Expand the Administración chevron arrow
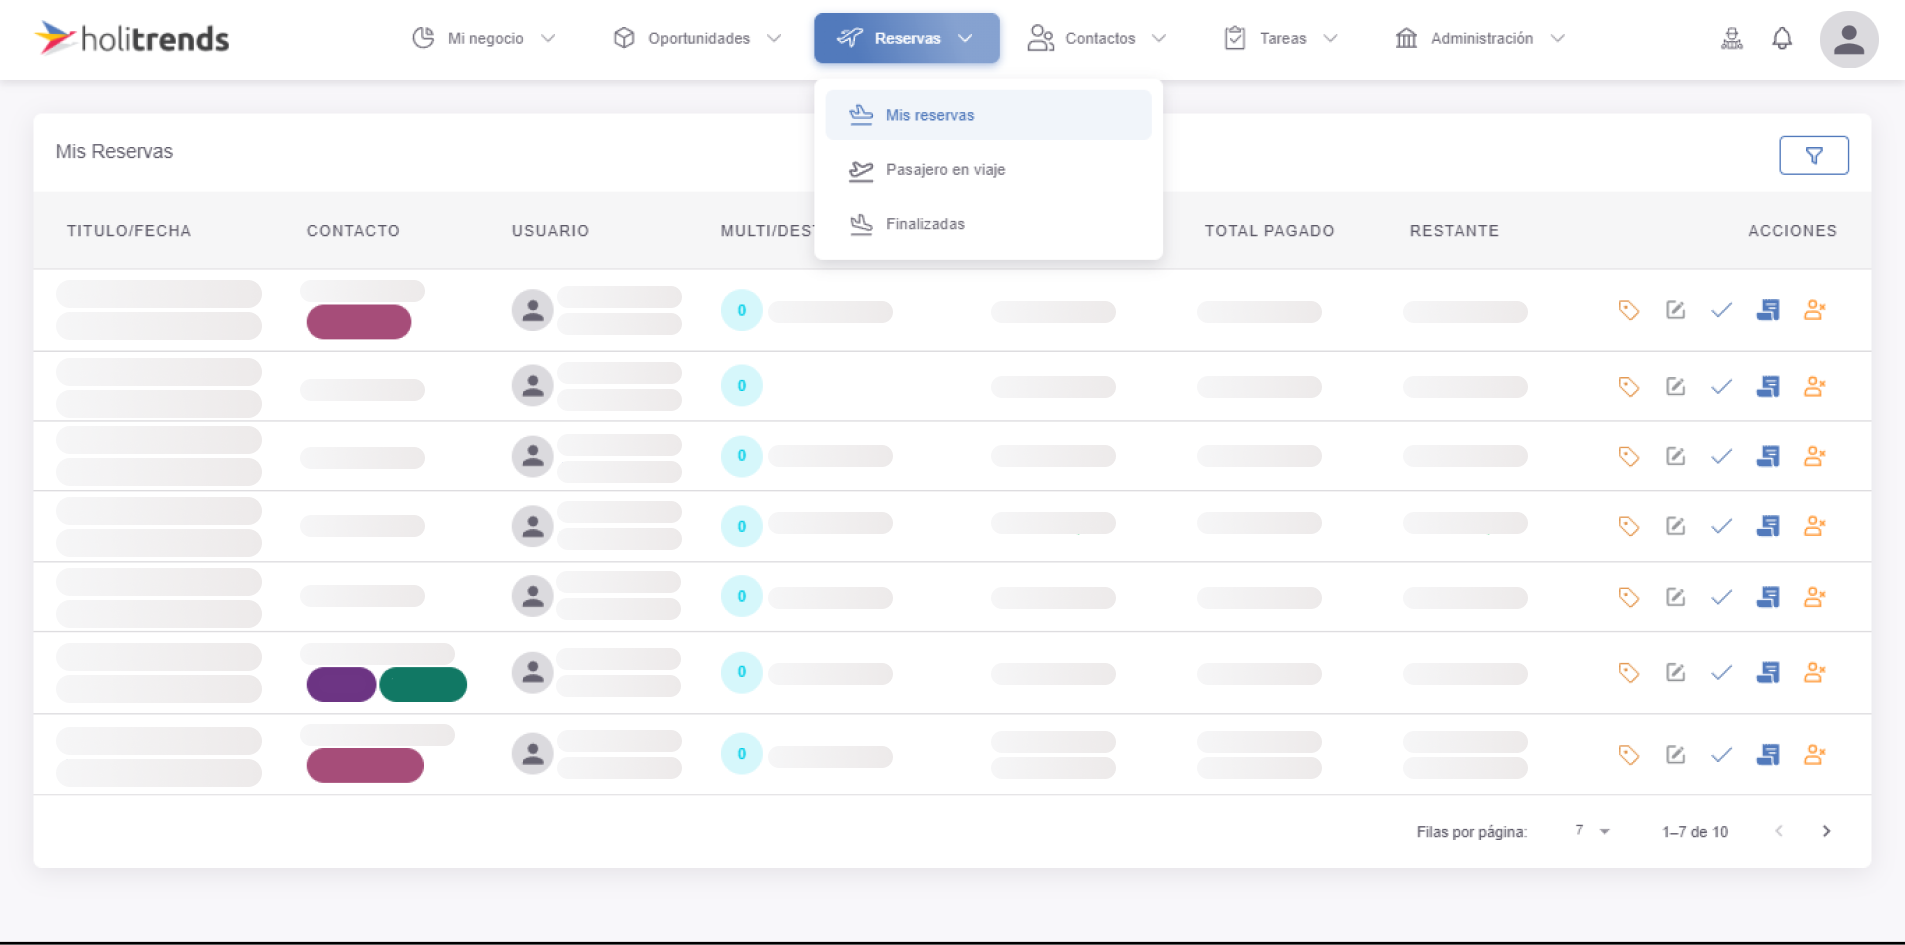 pyautogui.click(x=1558, y=38)
